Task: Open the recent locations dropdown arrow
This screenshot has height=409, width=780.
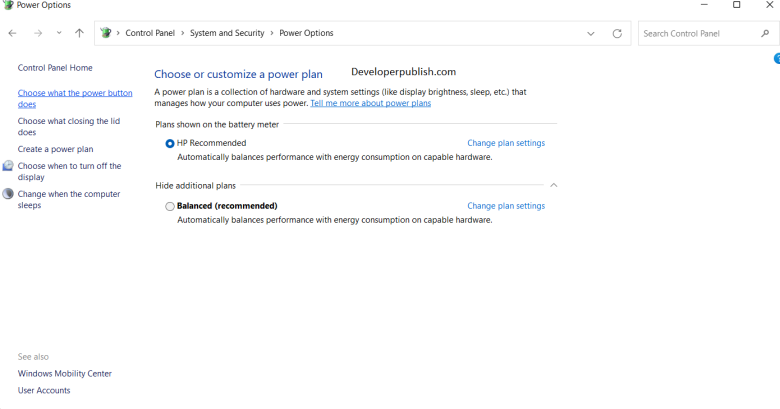Action: click(x=59, y=33)
